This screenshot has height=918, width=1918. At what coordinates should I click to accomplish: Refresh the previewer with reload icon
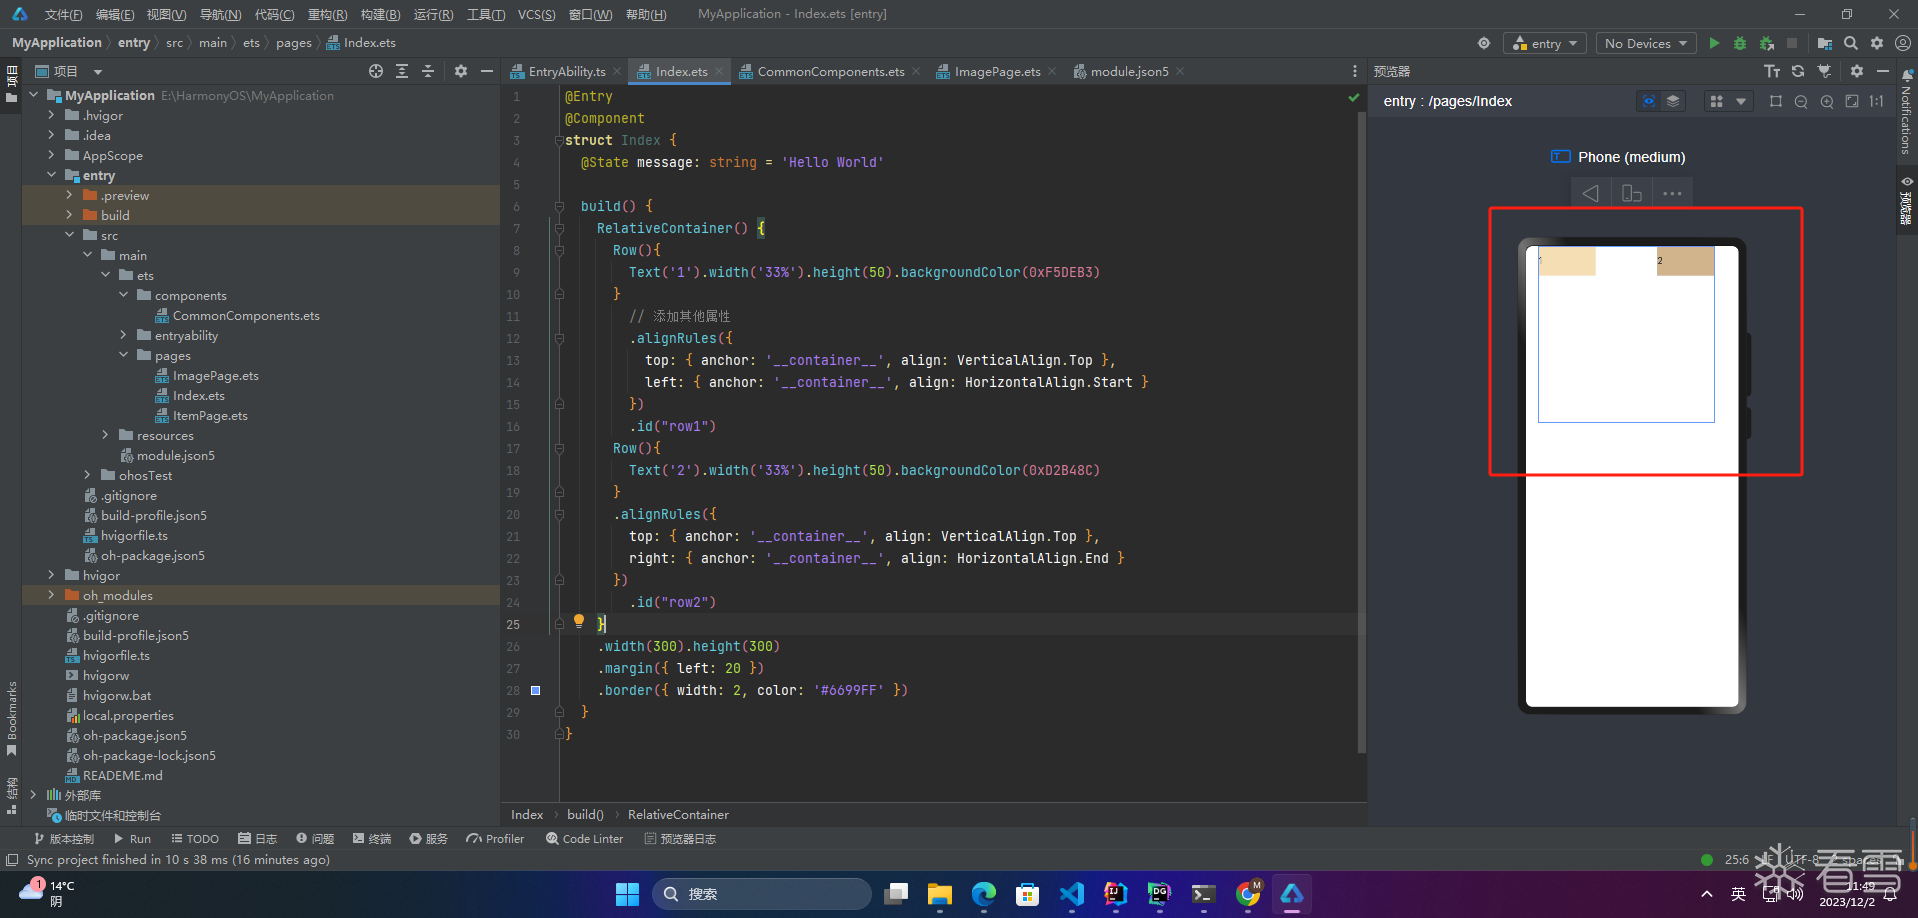1798,71
